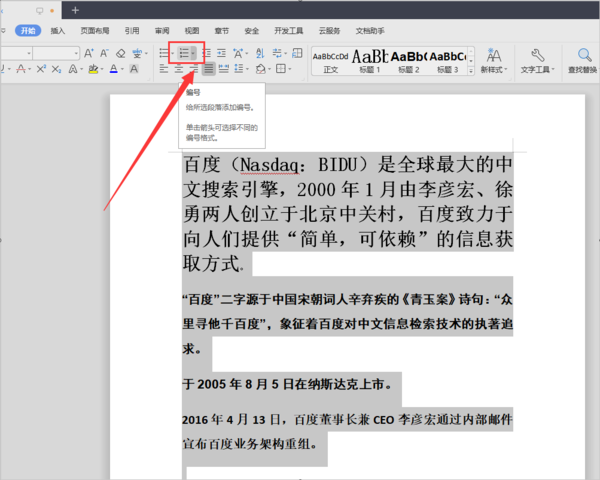Image resolution: width=600 pixels, height=480 pixels.
Task: Click the increase indent icon
Action: [222, 53]
